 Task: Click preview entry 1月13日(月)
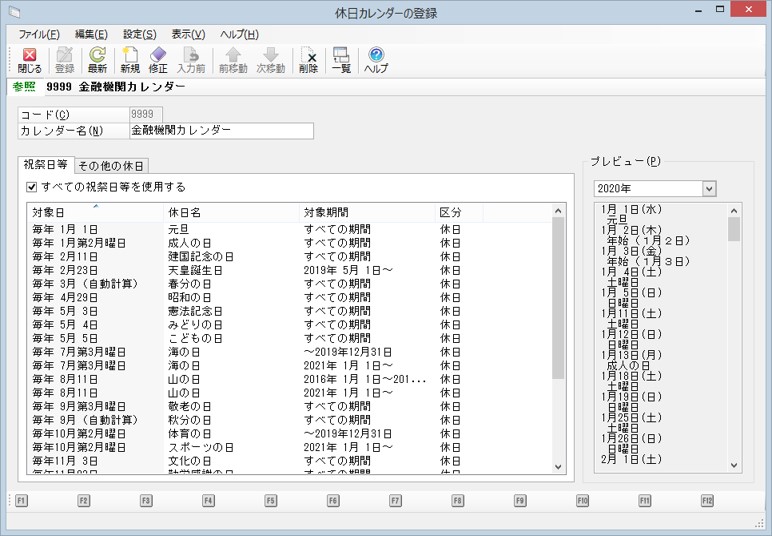click(x=632, y=355)
